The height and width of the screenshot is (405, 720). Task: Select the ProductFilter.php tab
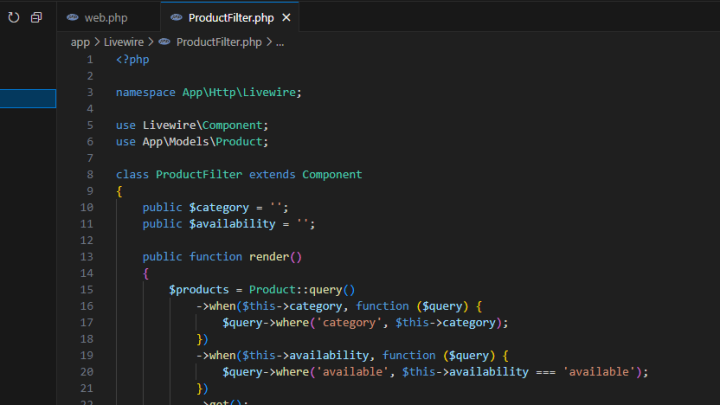[x=230, y=17]
